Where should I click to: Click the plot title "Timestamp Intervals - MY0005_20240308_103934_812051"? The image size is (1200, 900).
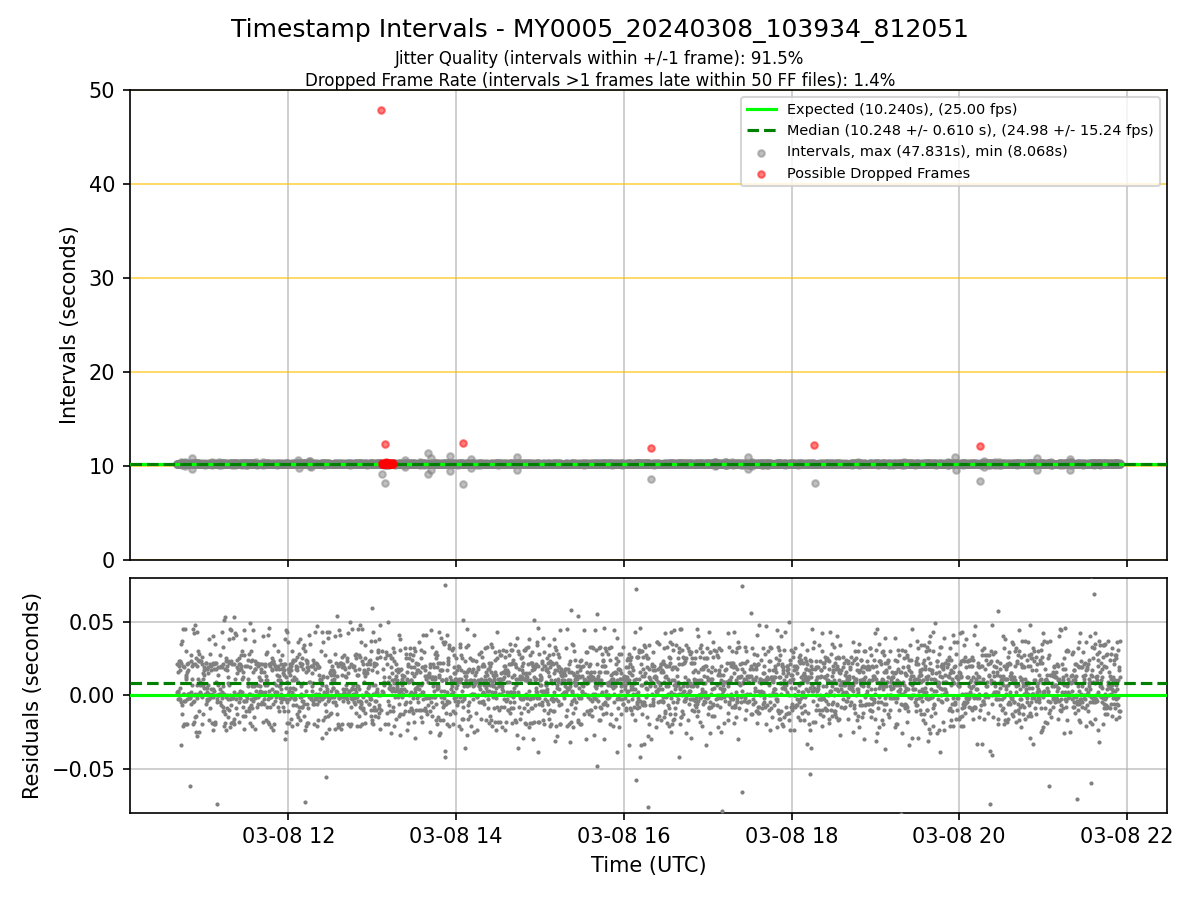click(600, 29)
